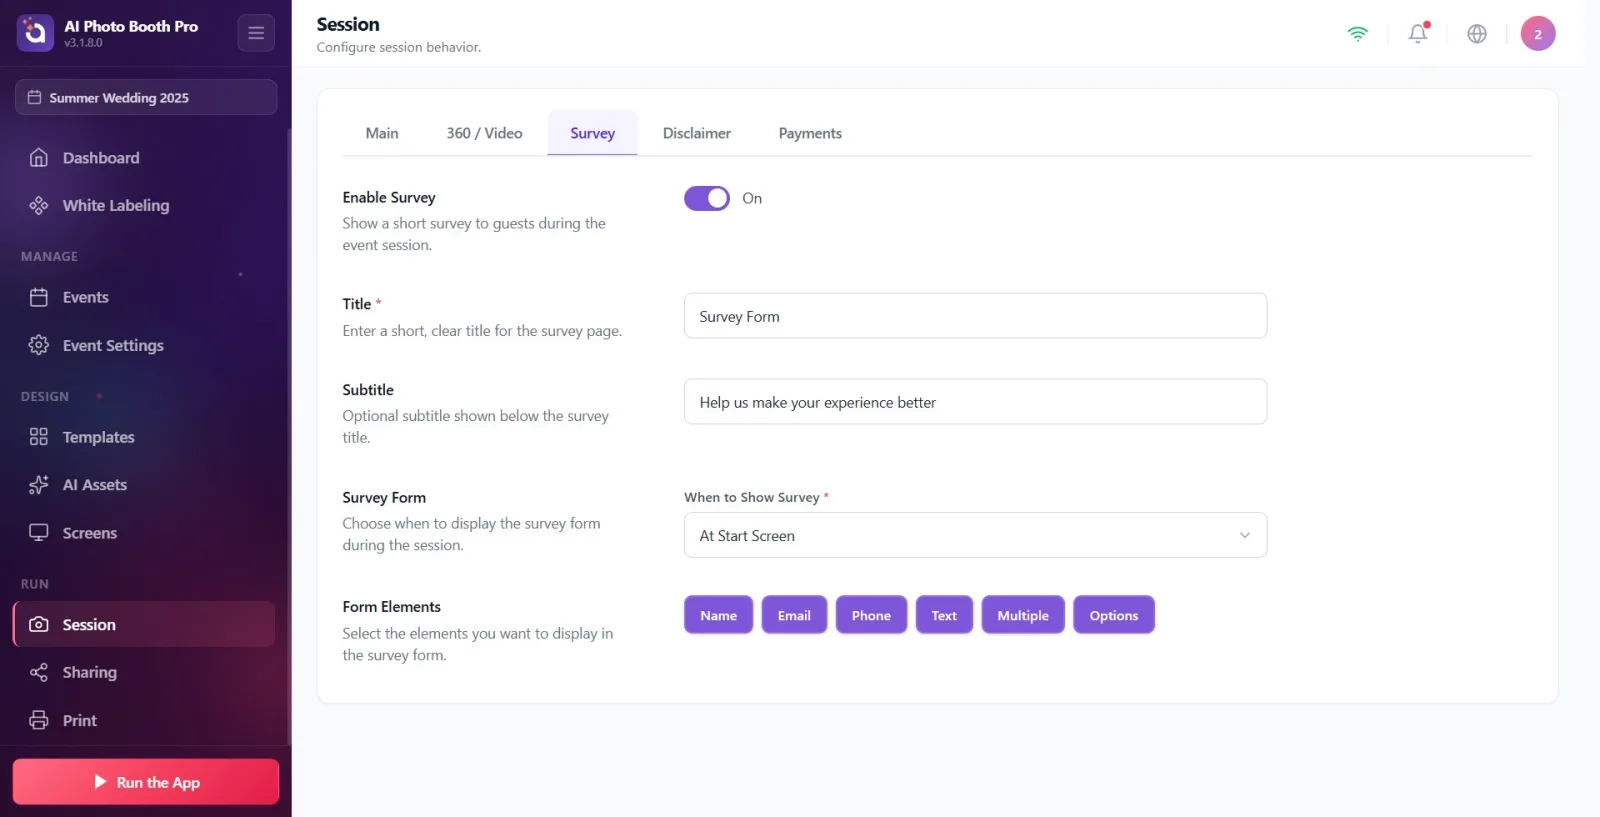Select the Survey tab

click(x=592, y=133)
